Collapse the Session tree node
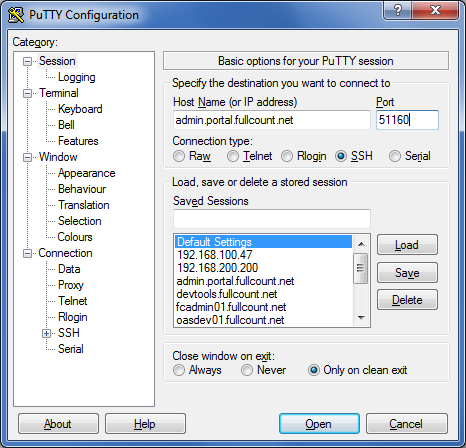This screenshot has height=448, width=466. [27, 61]
